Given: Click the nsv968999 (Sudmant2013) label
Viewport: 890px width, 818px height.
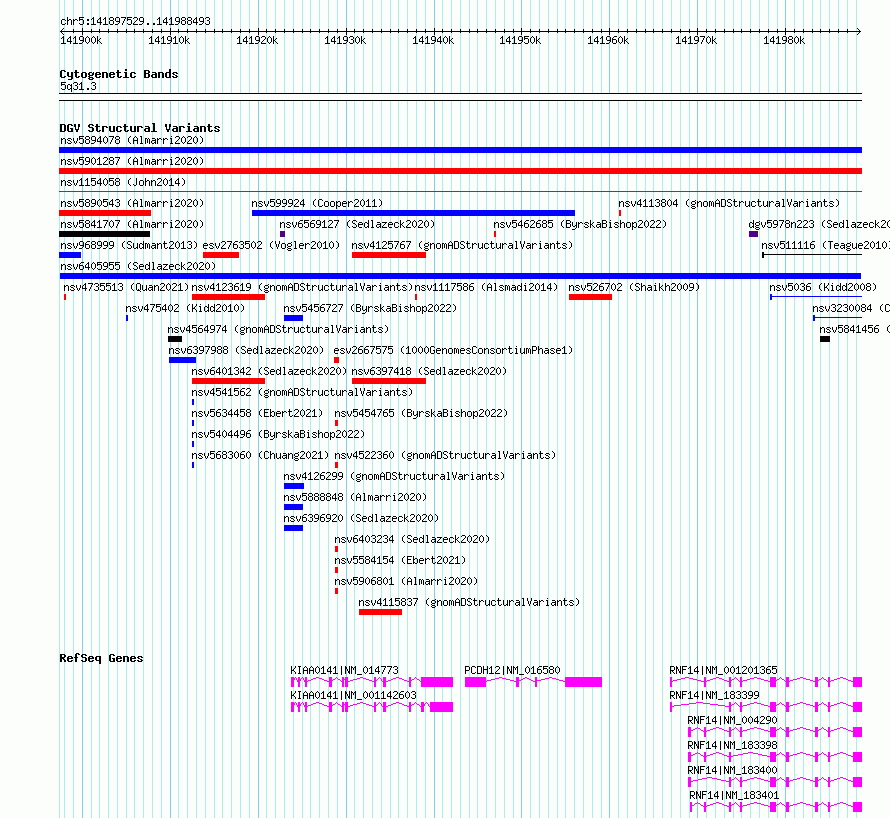Looking at the screenshot, I should click(x=129, y=245).
